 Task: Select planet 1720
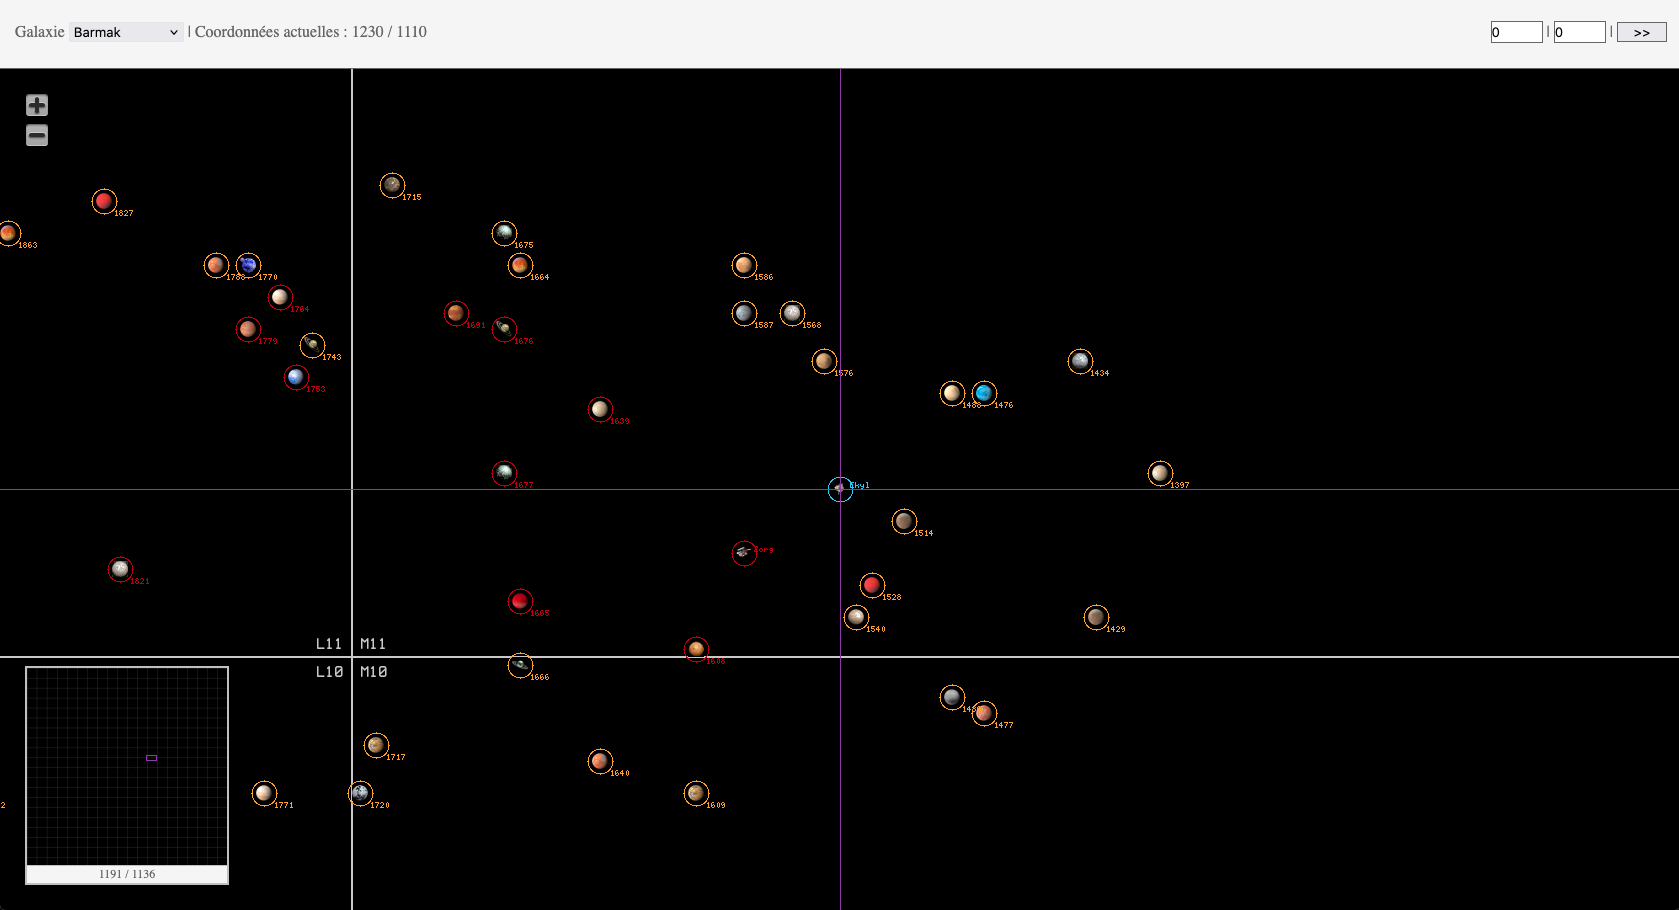coord(360,793)
